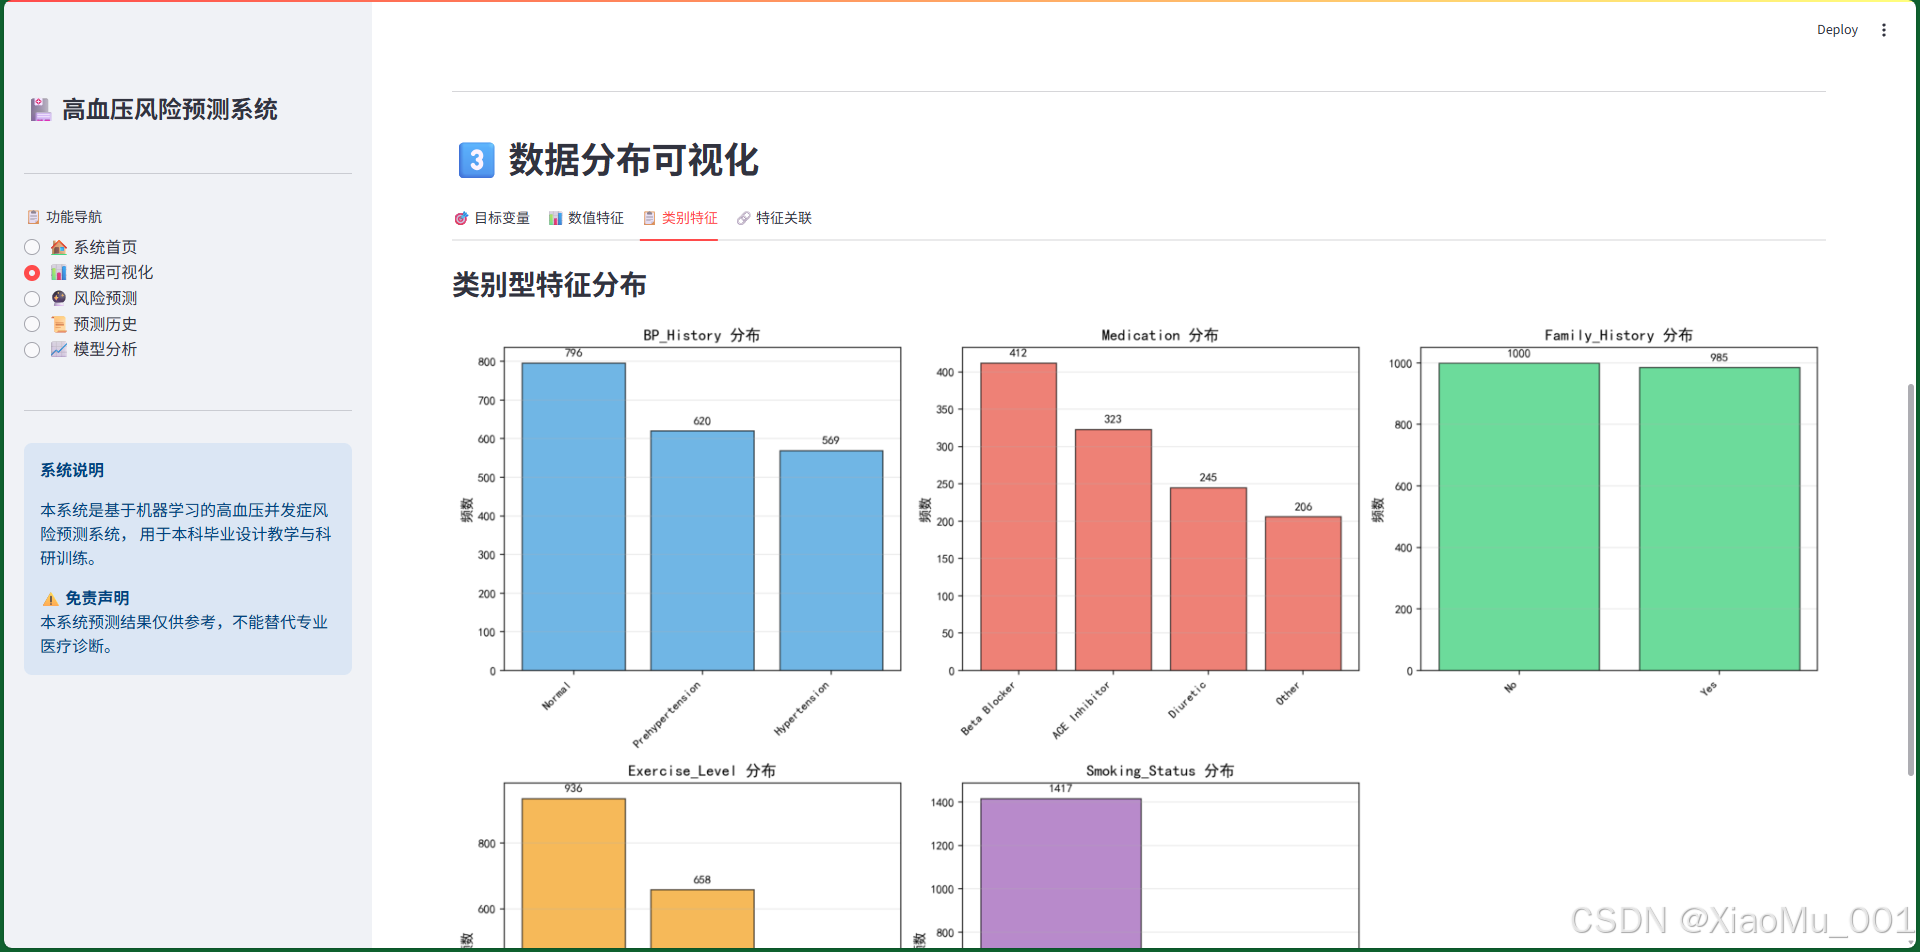Click the clipboard icon beside 功能导航
Screen dimensions: 1920x952
33,216
